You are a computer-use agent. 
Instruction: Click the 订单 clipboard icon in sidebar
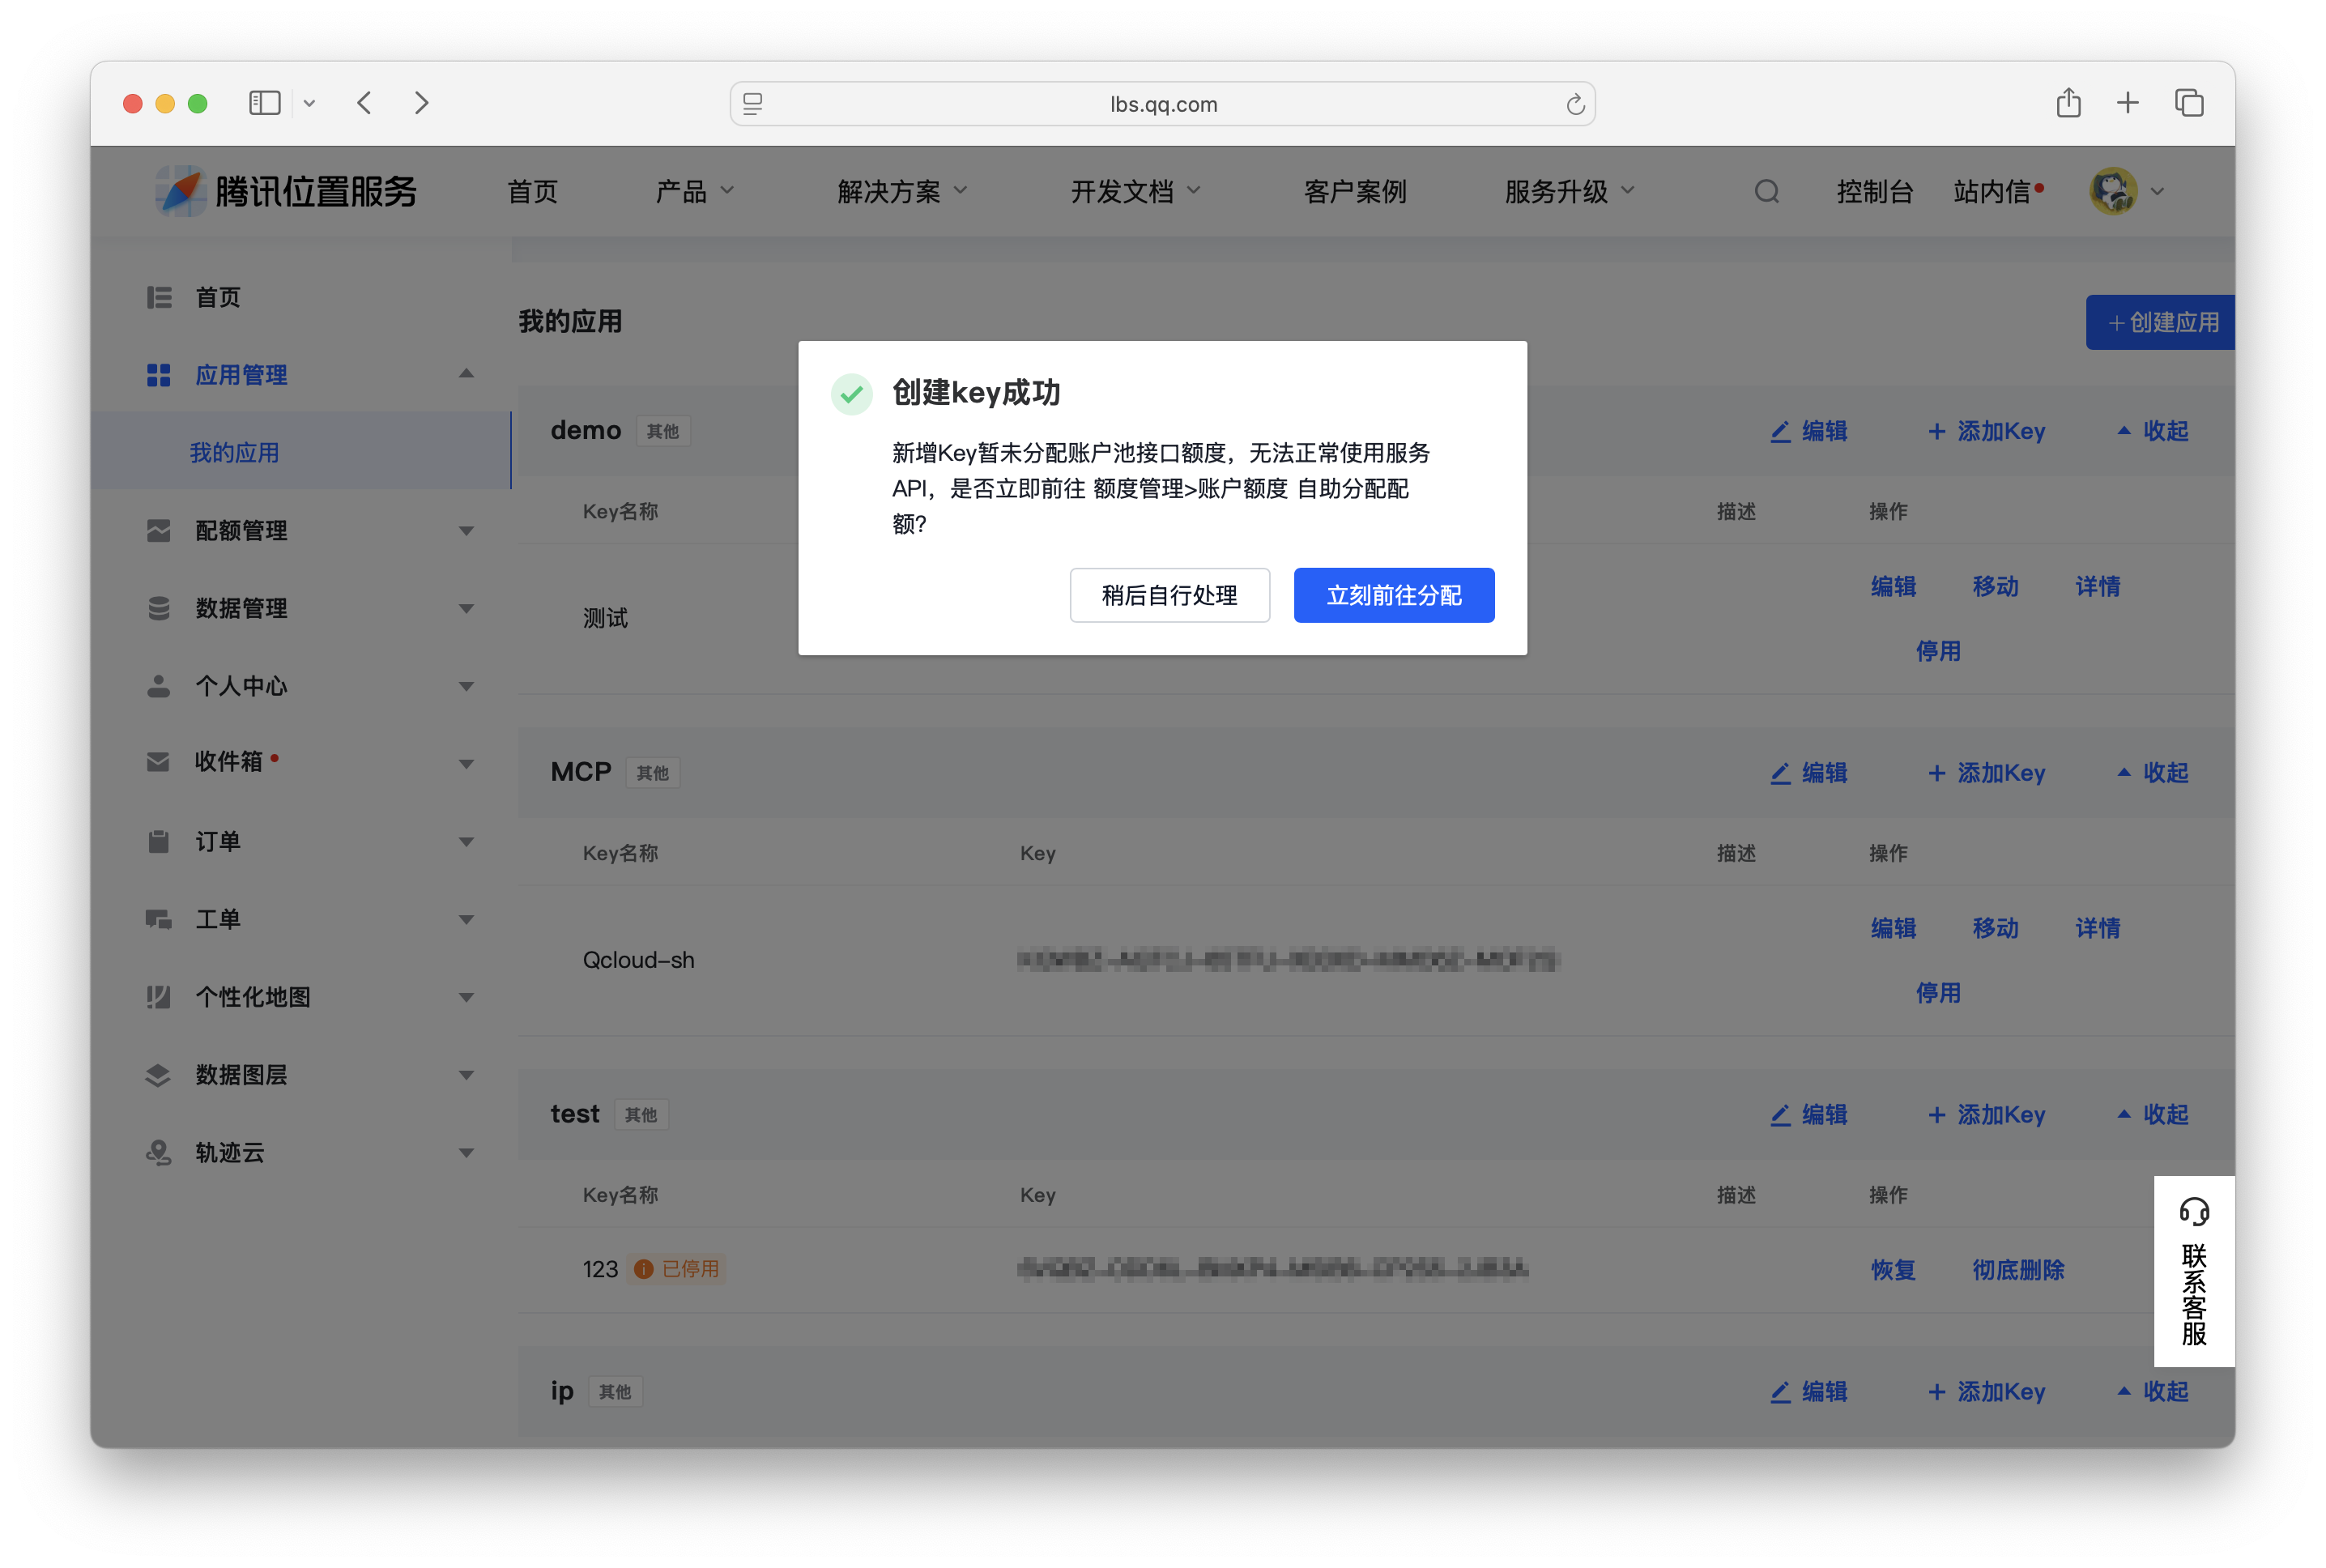[x=158, y=841]
